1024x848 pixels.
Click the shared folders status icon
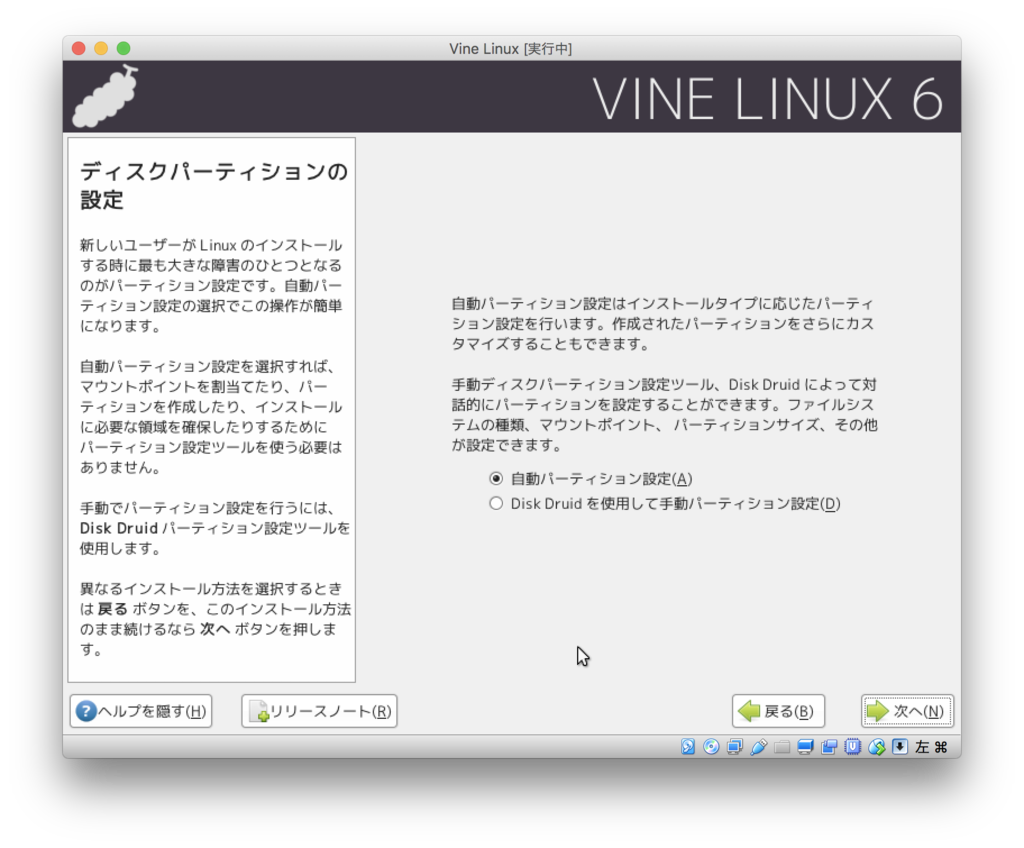[x=782, y=747]
